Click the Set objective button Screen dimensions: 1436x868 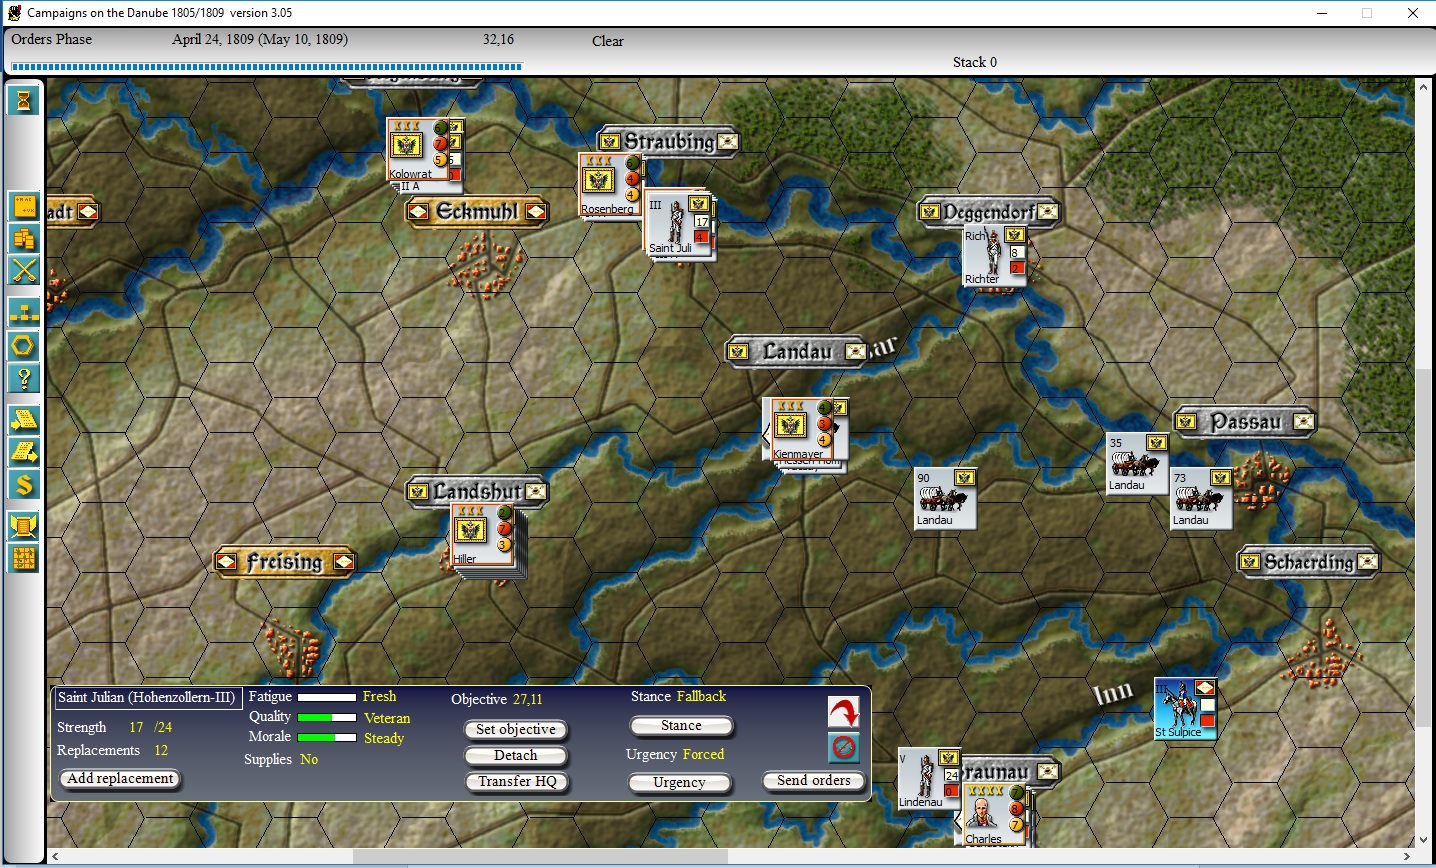tap(516, 730)
